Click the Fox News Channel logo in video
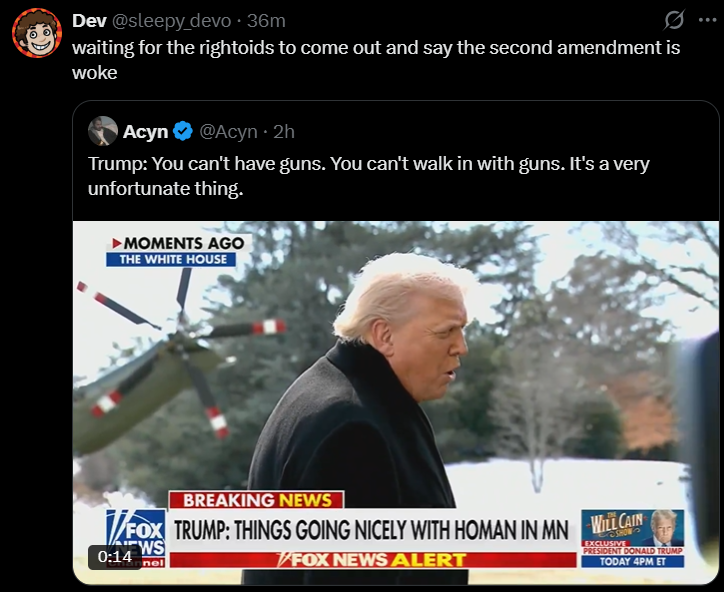Screen dimensions: 724x592 click(x=136, y=538)
